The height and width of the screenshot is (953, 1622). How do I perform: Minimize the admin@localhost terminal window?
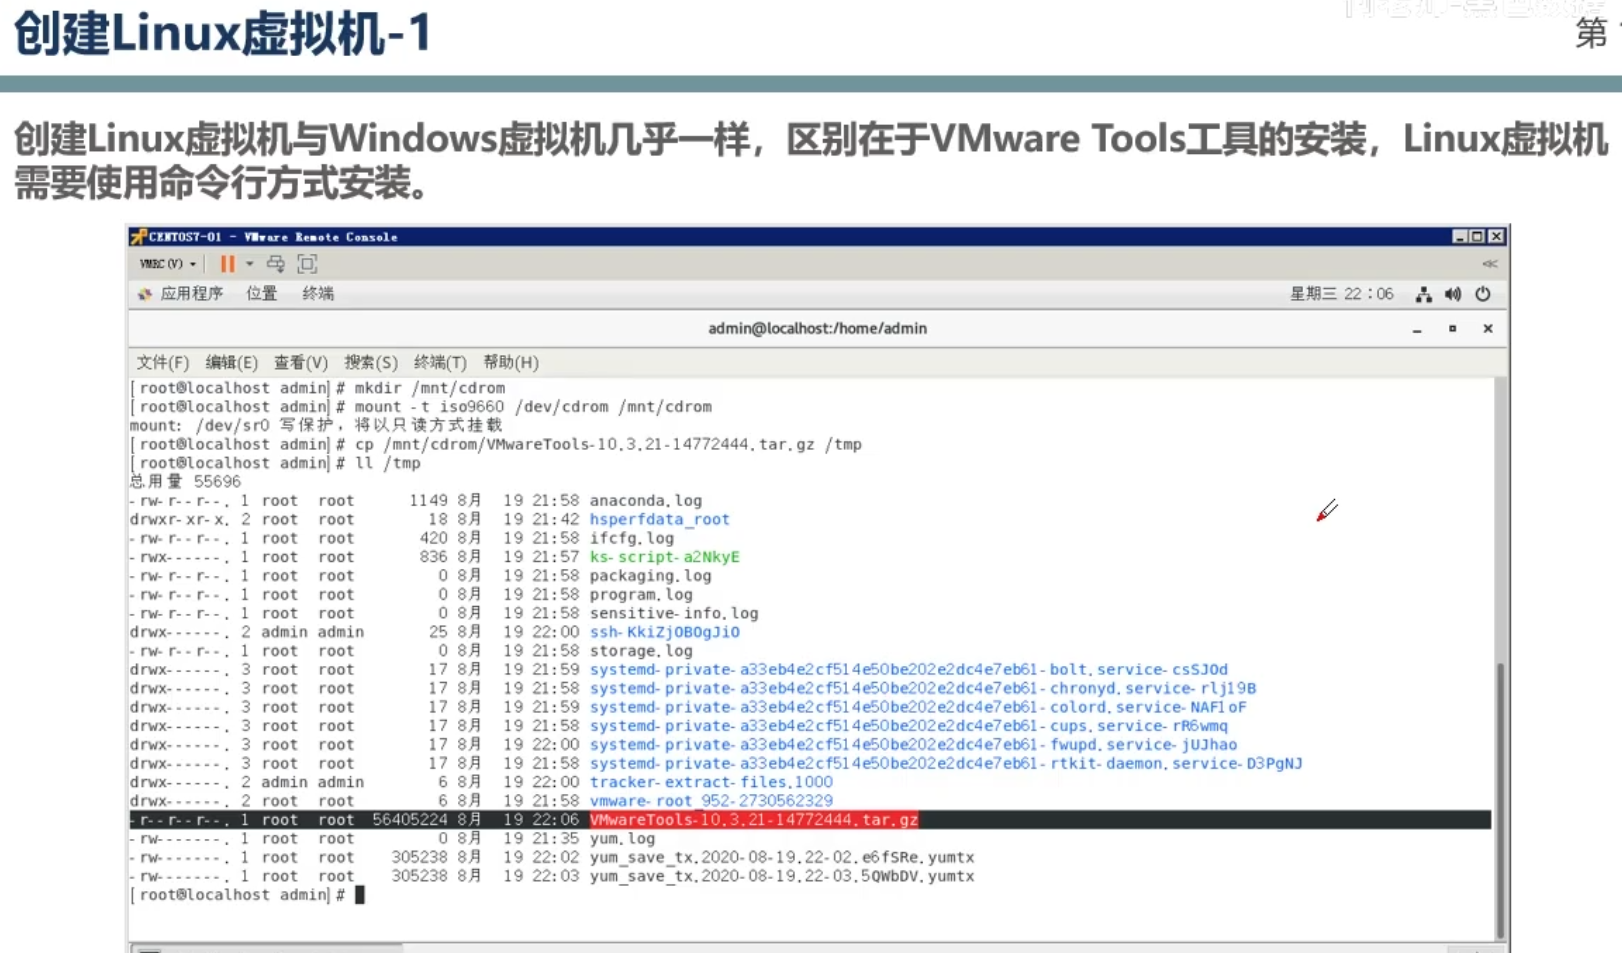tap(1417, 329)
